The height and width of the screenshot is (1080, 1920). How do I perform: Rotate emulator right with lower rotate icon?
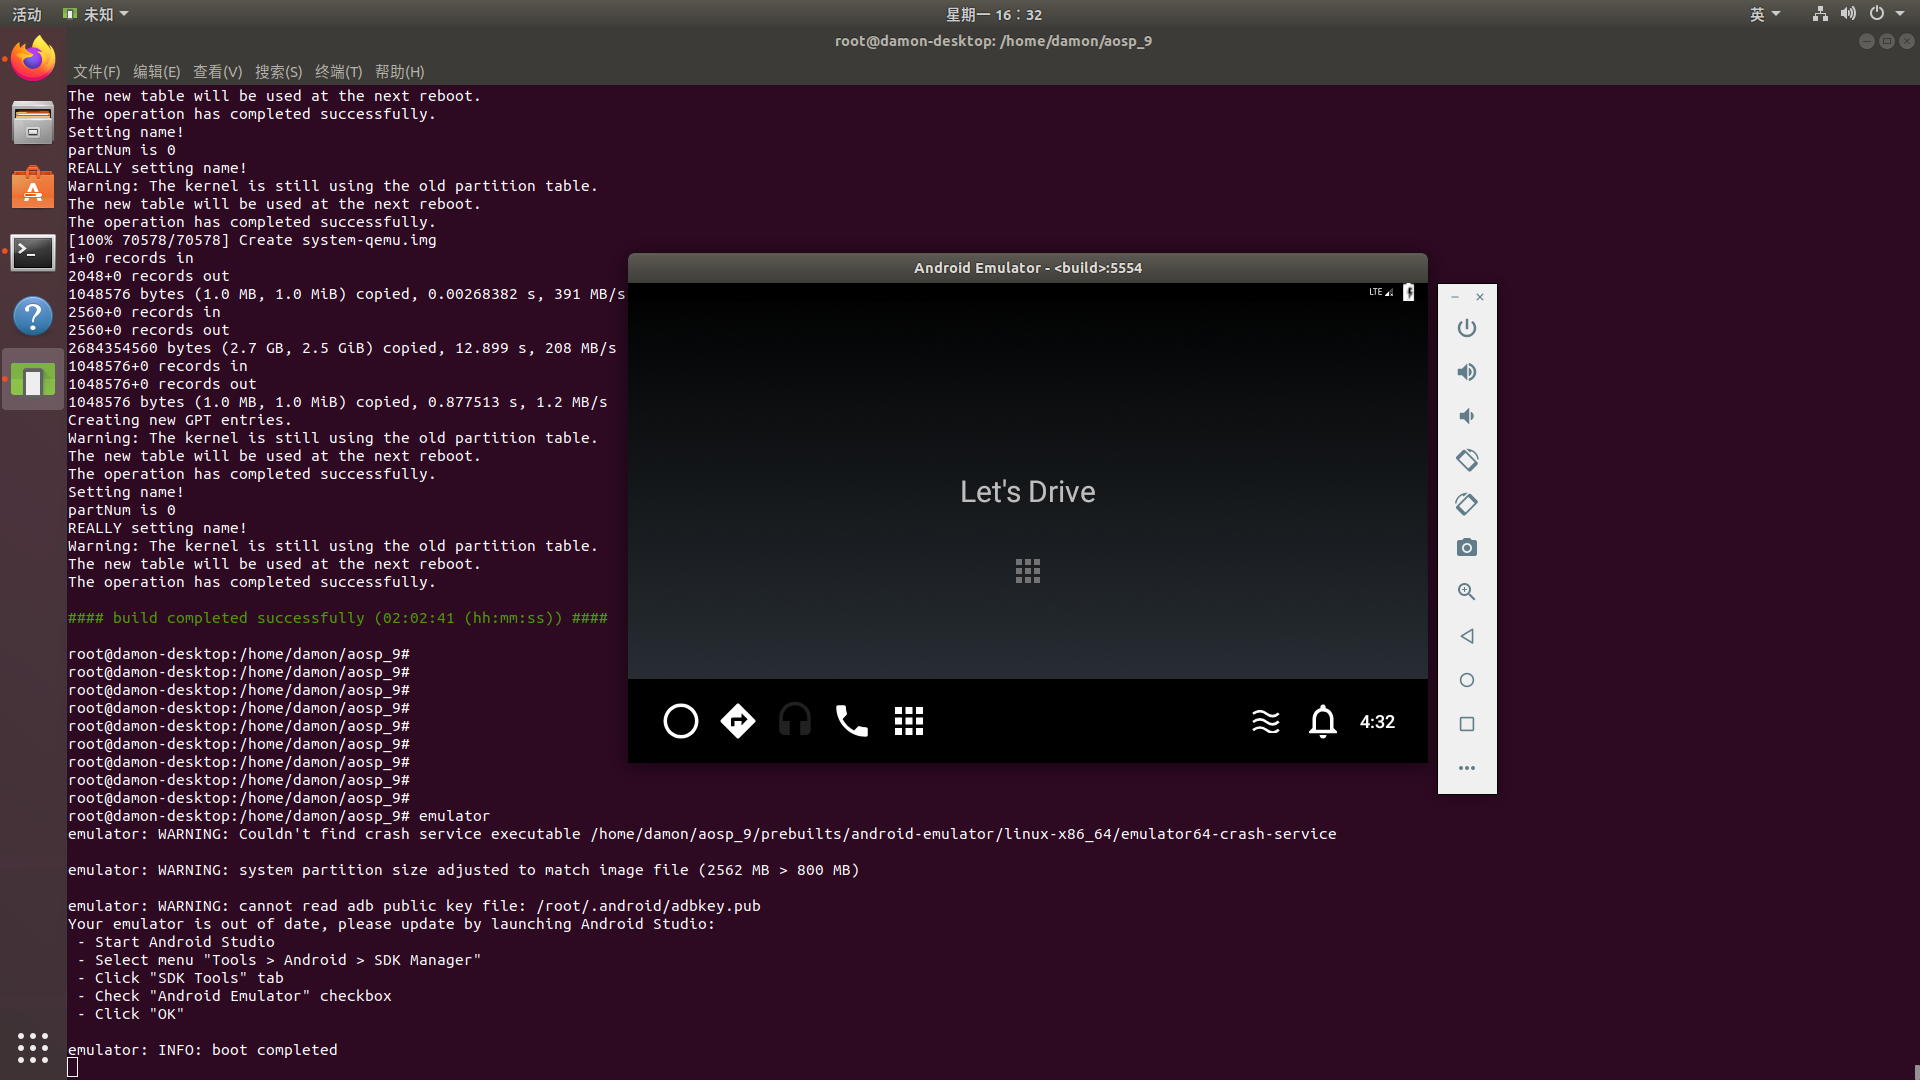pyautogui.click(x=1467, y=504)
